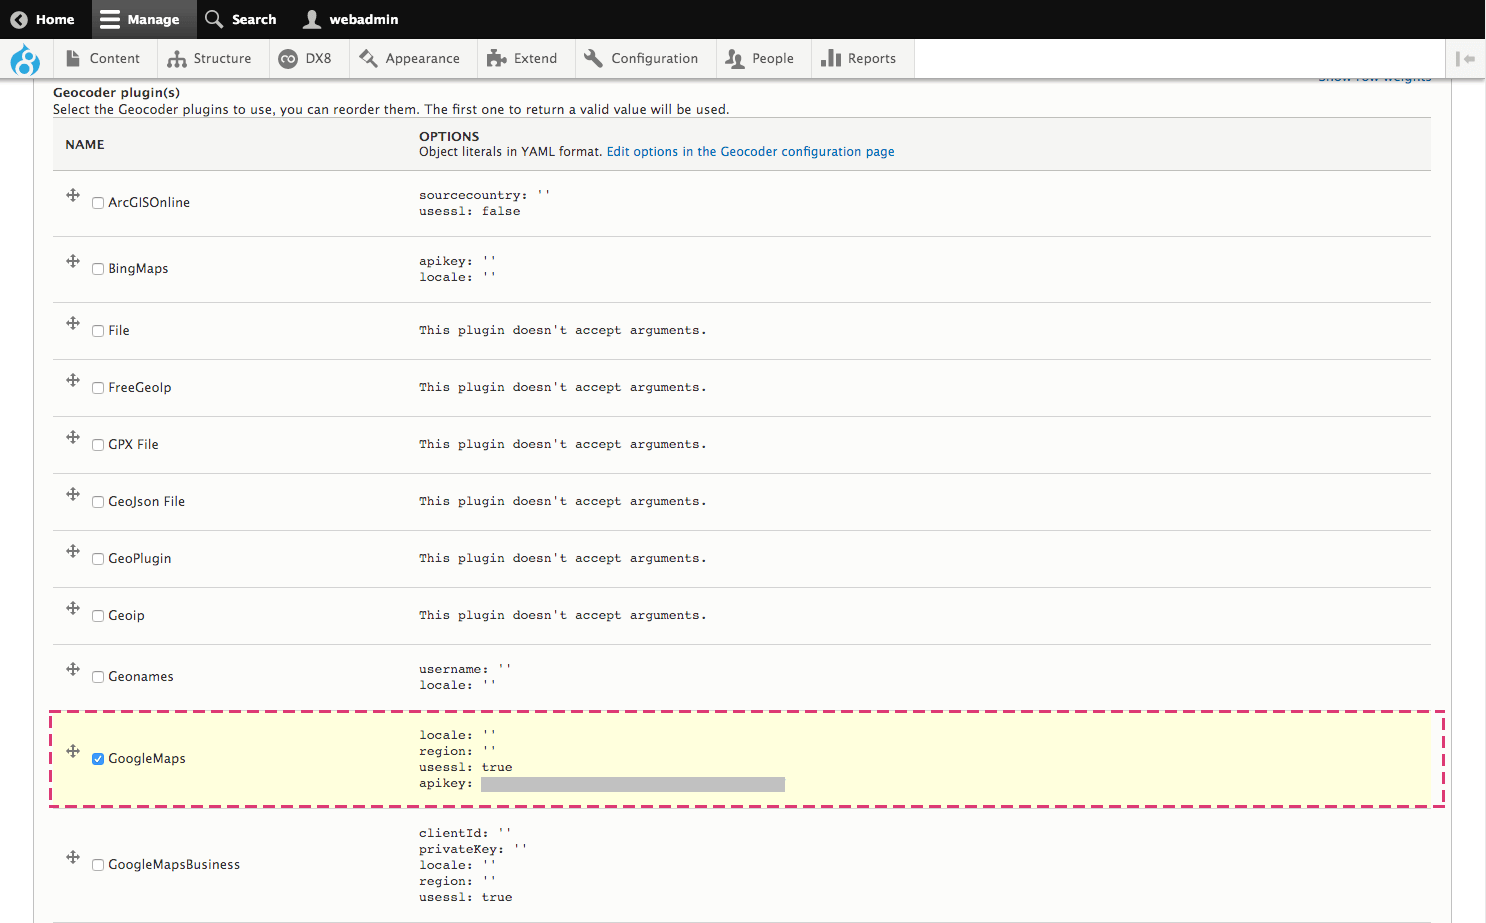1486x923 pixels.
Task: Click the drag handle for Geonames row
Action: tap(73, 669)
